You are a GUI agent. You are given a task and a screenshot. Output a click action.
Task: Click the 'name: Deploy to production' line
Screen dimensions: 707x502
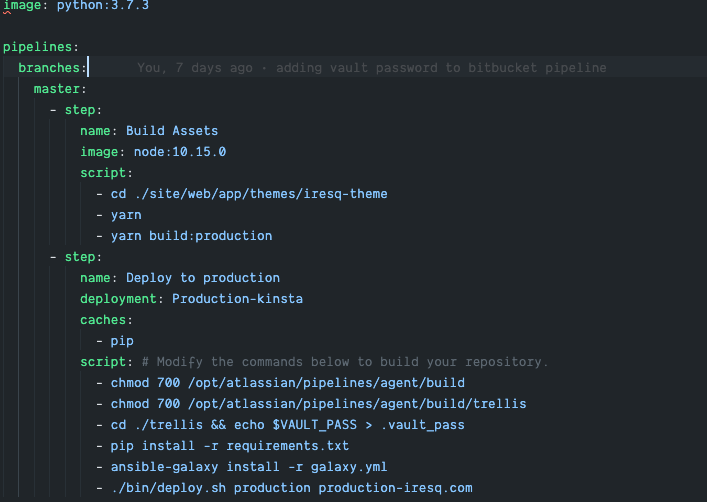click(x=180, y=278)
